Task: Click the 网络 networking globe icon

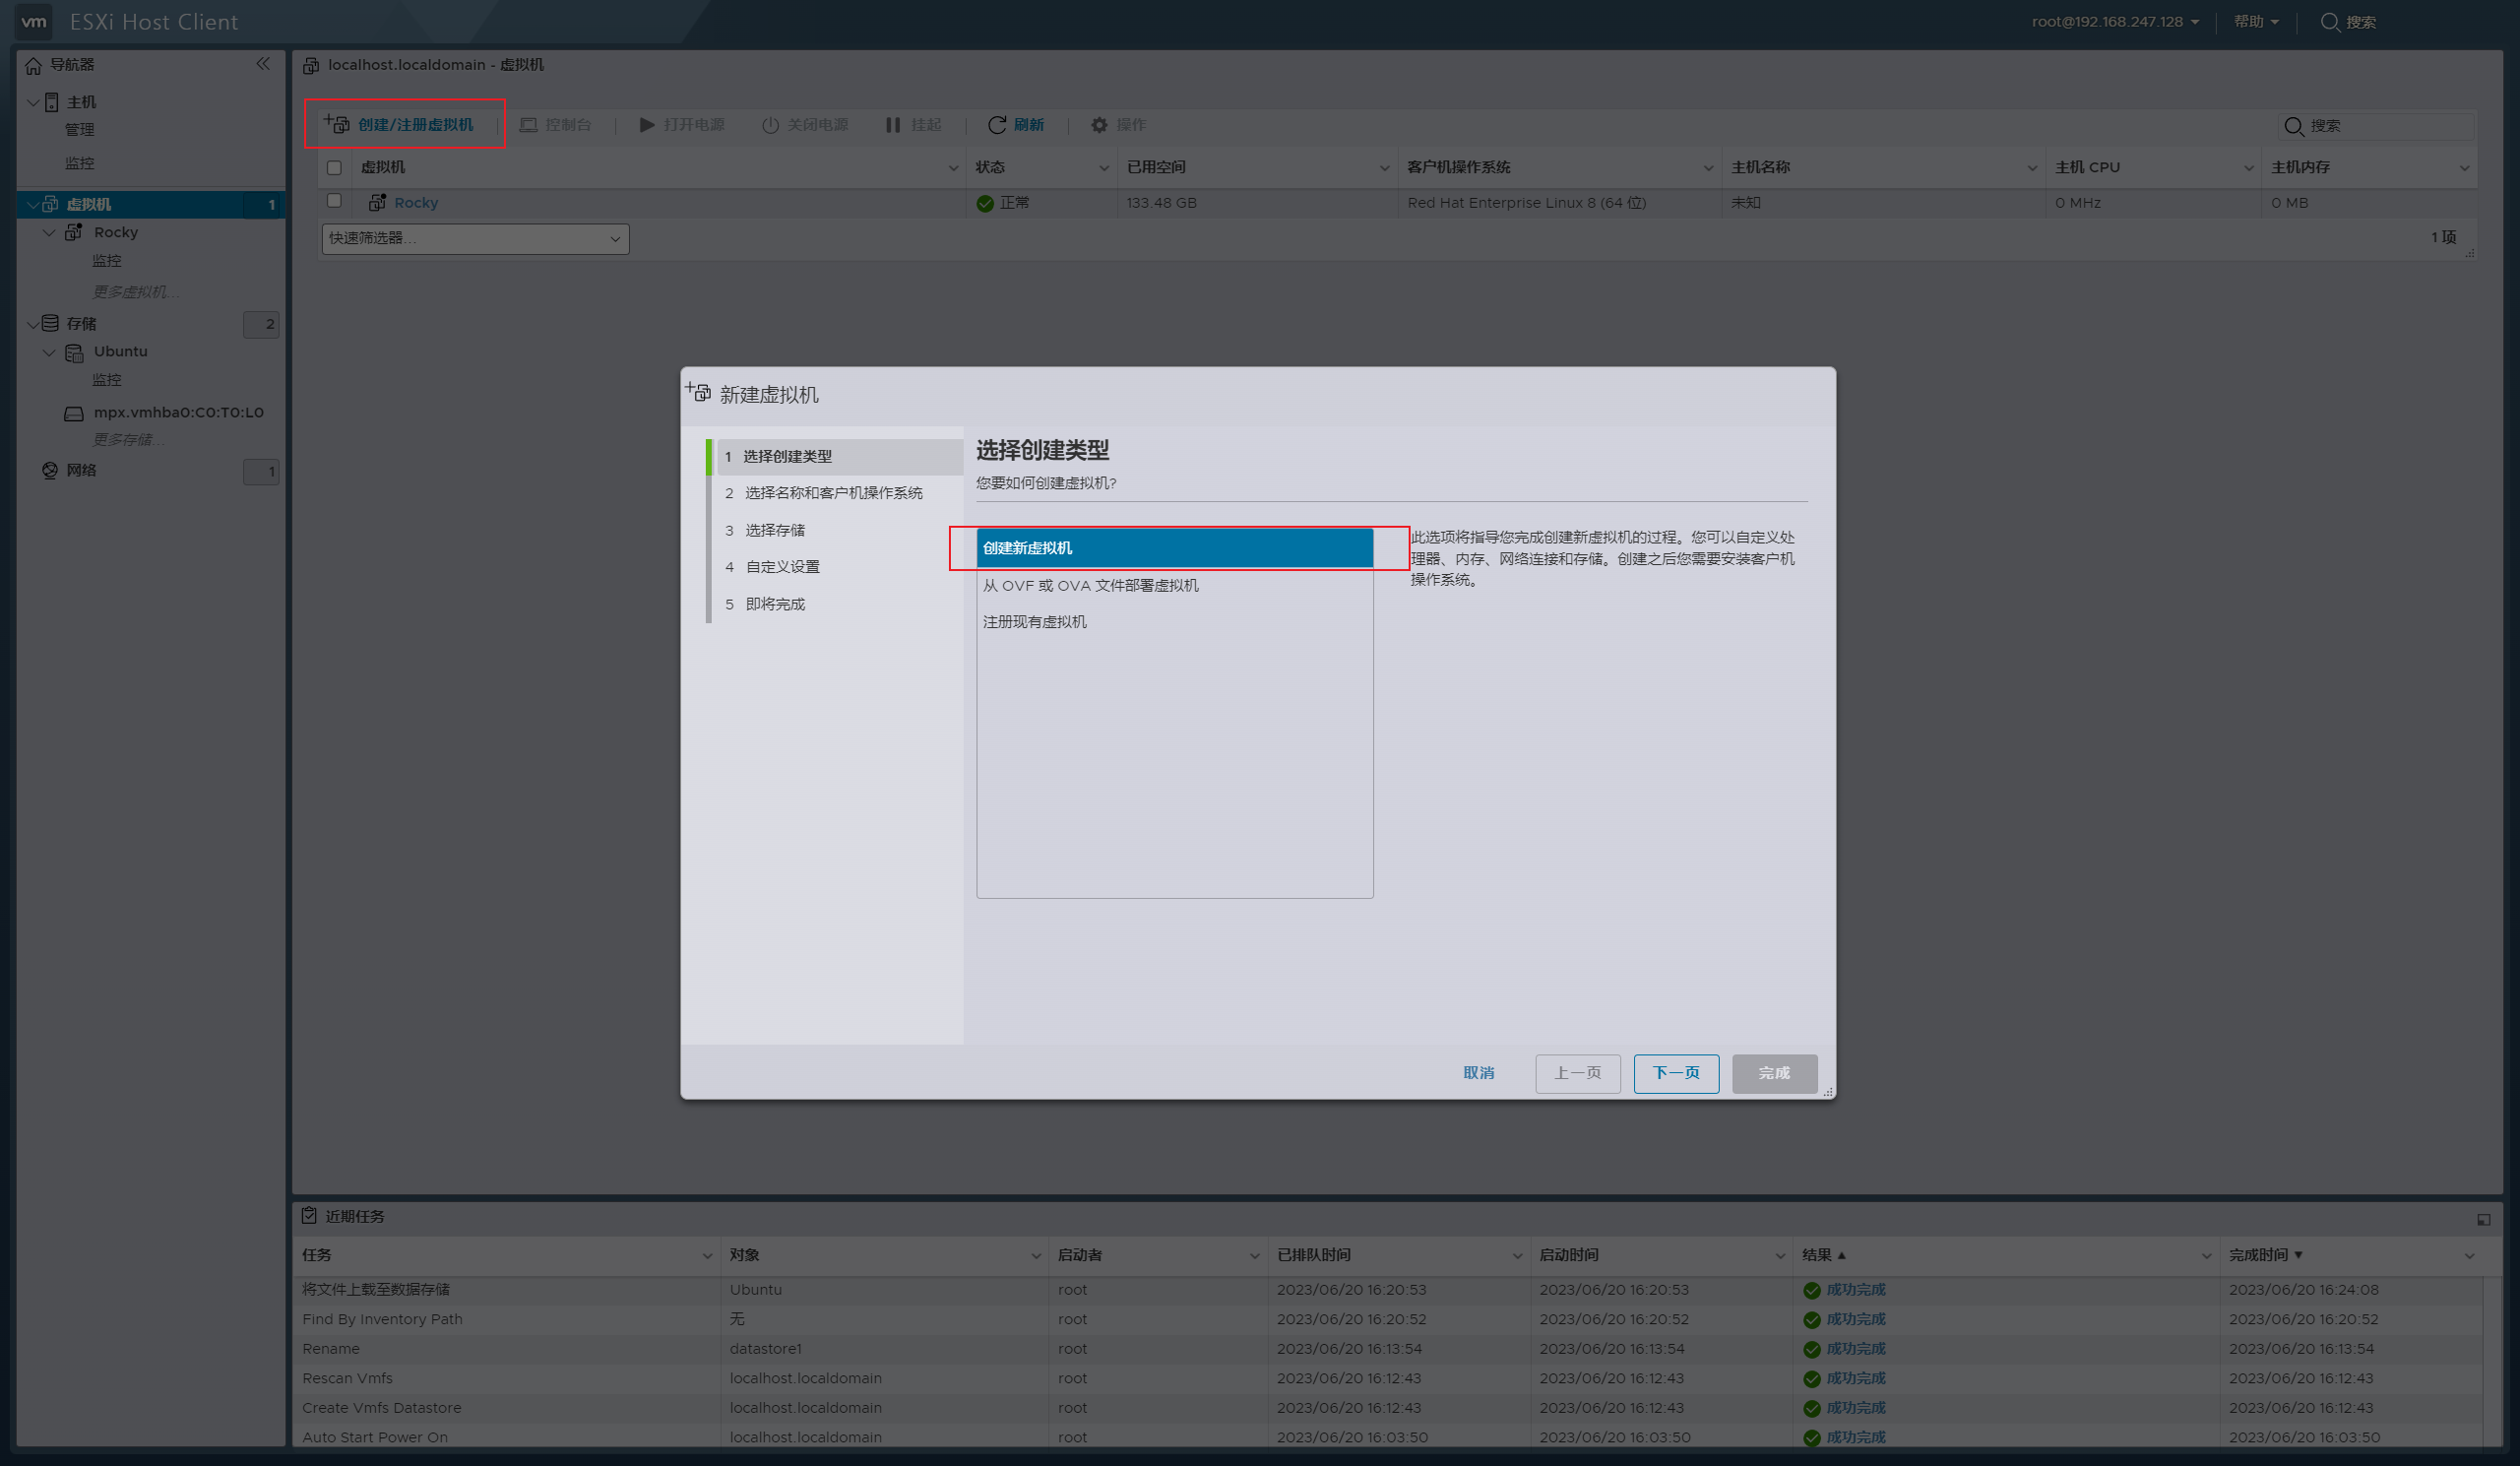Action: 50,470
